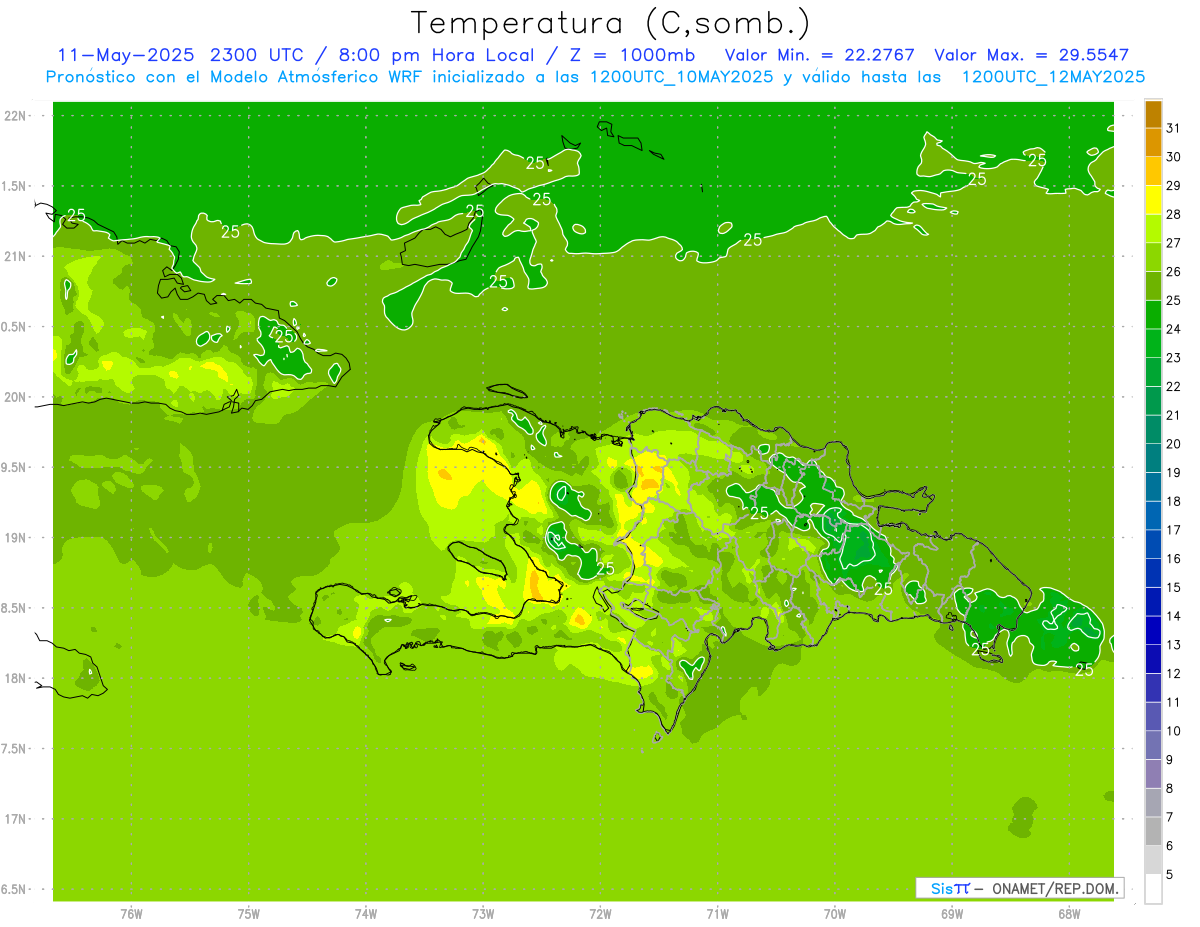
Task: Click the latitude label '7.5N'
Action: point(15,748)
